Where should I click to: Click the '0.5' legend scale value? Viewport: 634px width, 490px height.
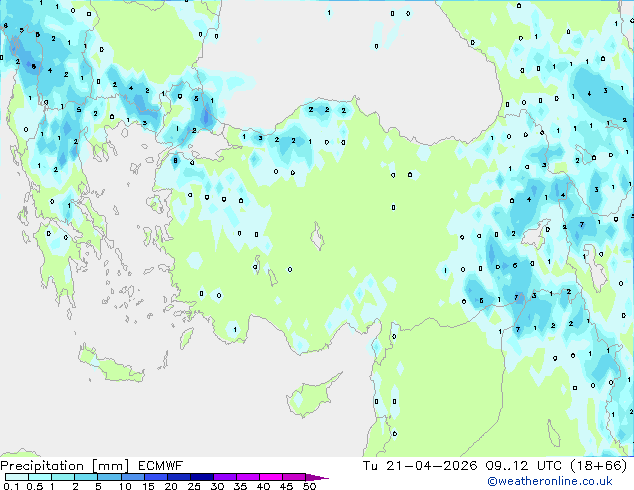35,486
